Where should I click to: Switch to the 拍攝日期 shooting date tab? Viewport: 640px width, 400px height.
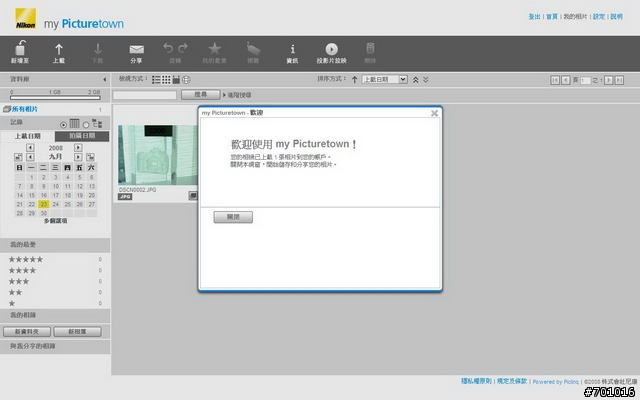click(82, 136)
